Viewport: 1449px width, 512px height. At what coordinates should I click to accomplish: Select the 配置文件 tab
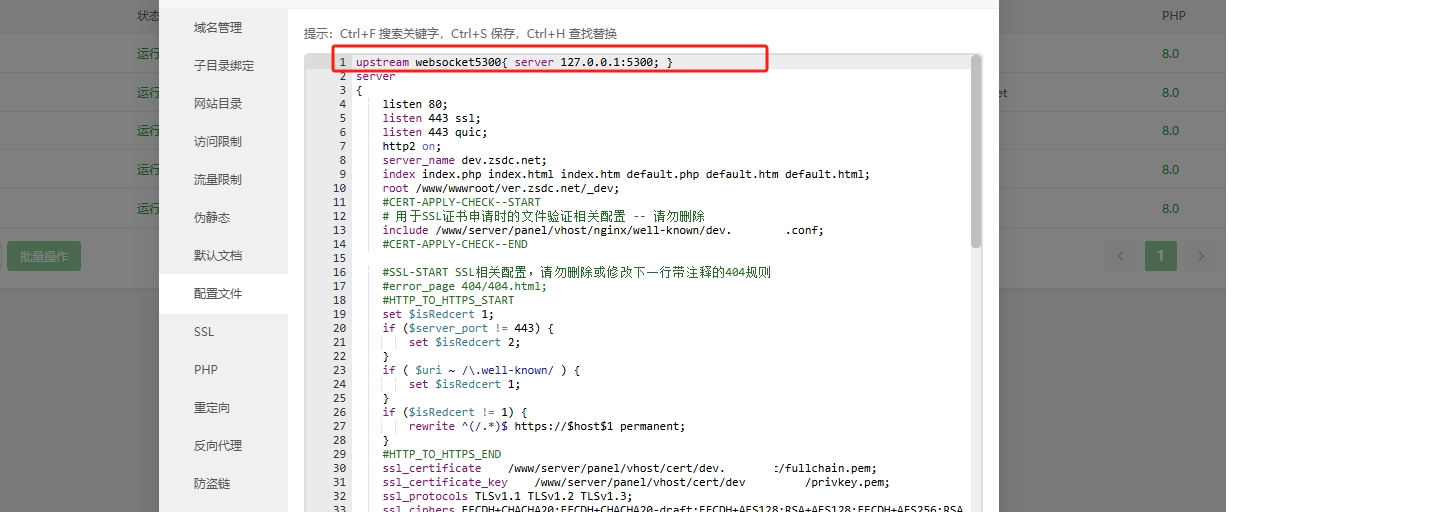[218, 294]
